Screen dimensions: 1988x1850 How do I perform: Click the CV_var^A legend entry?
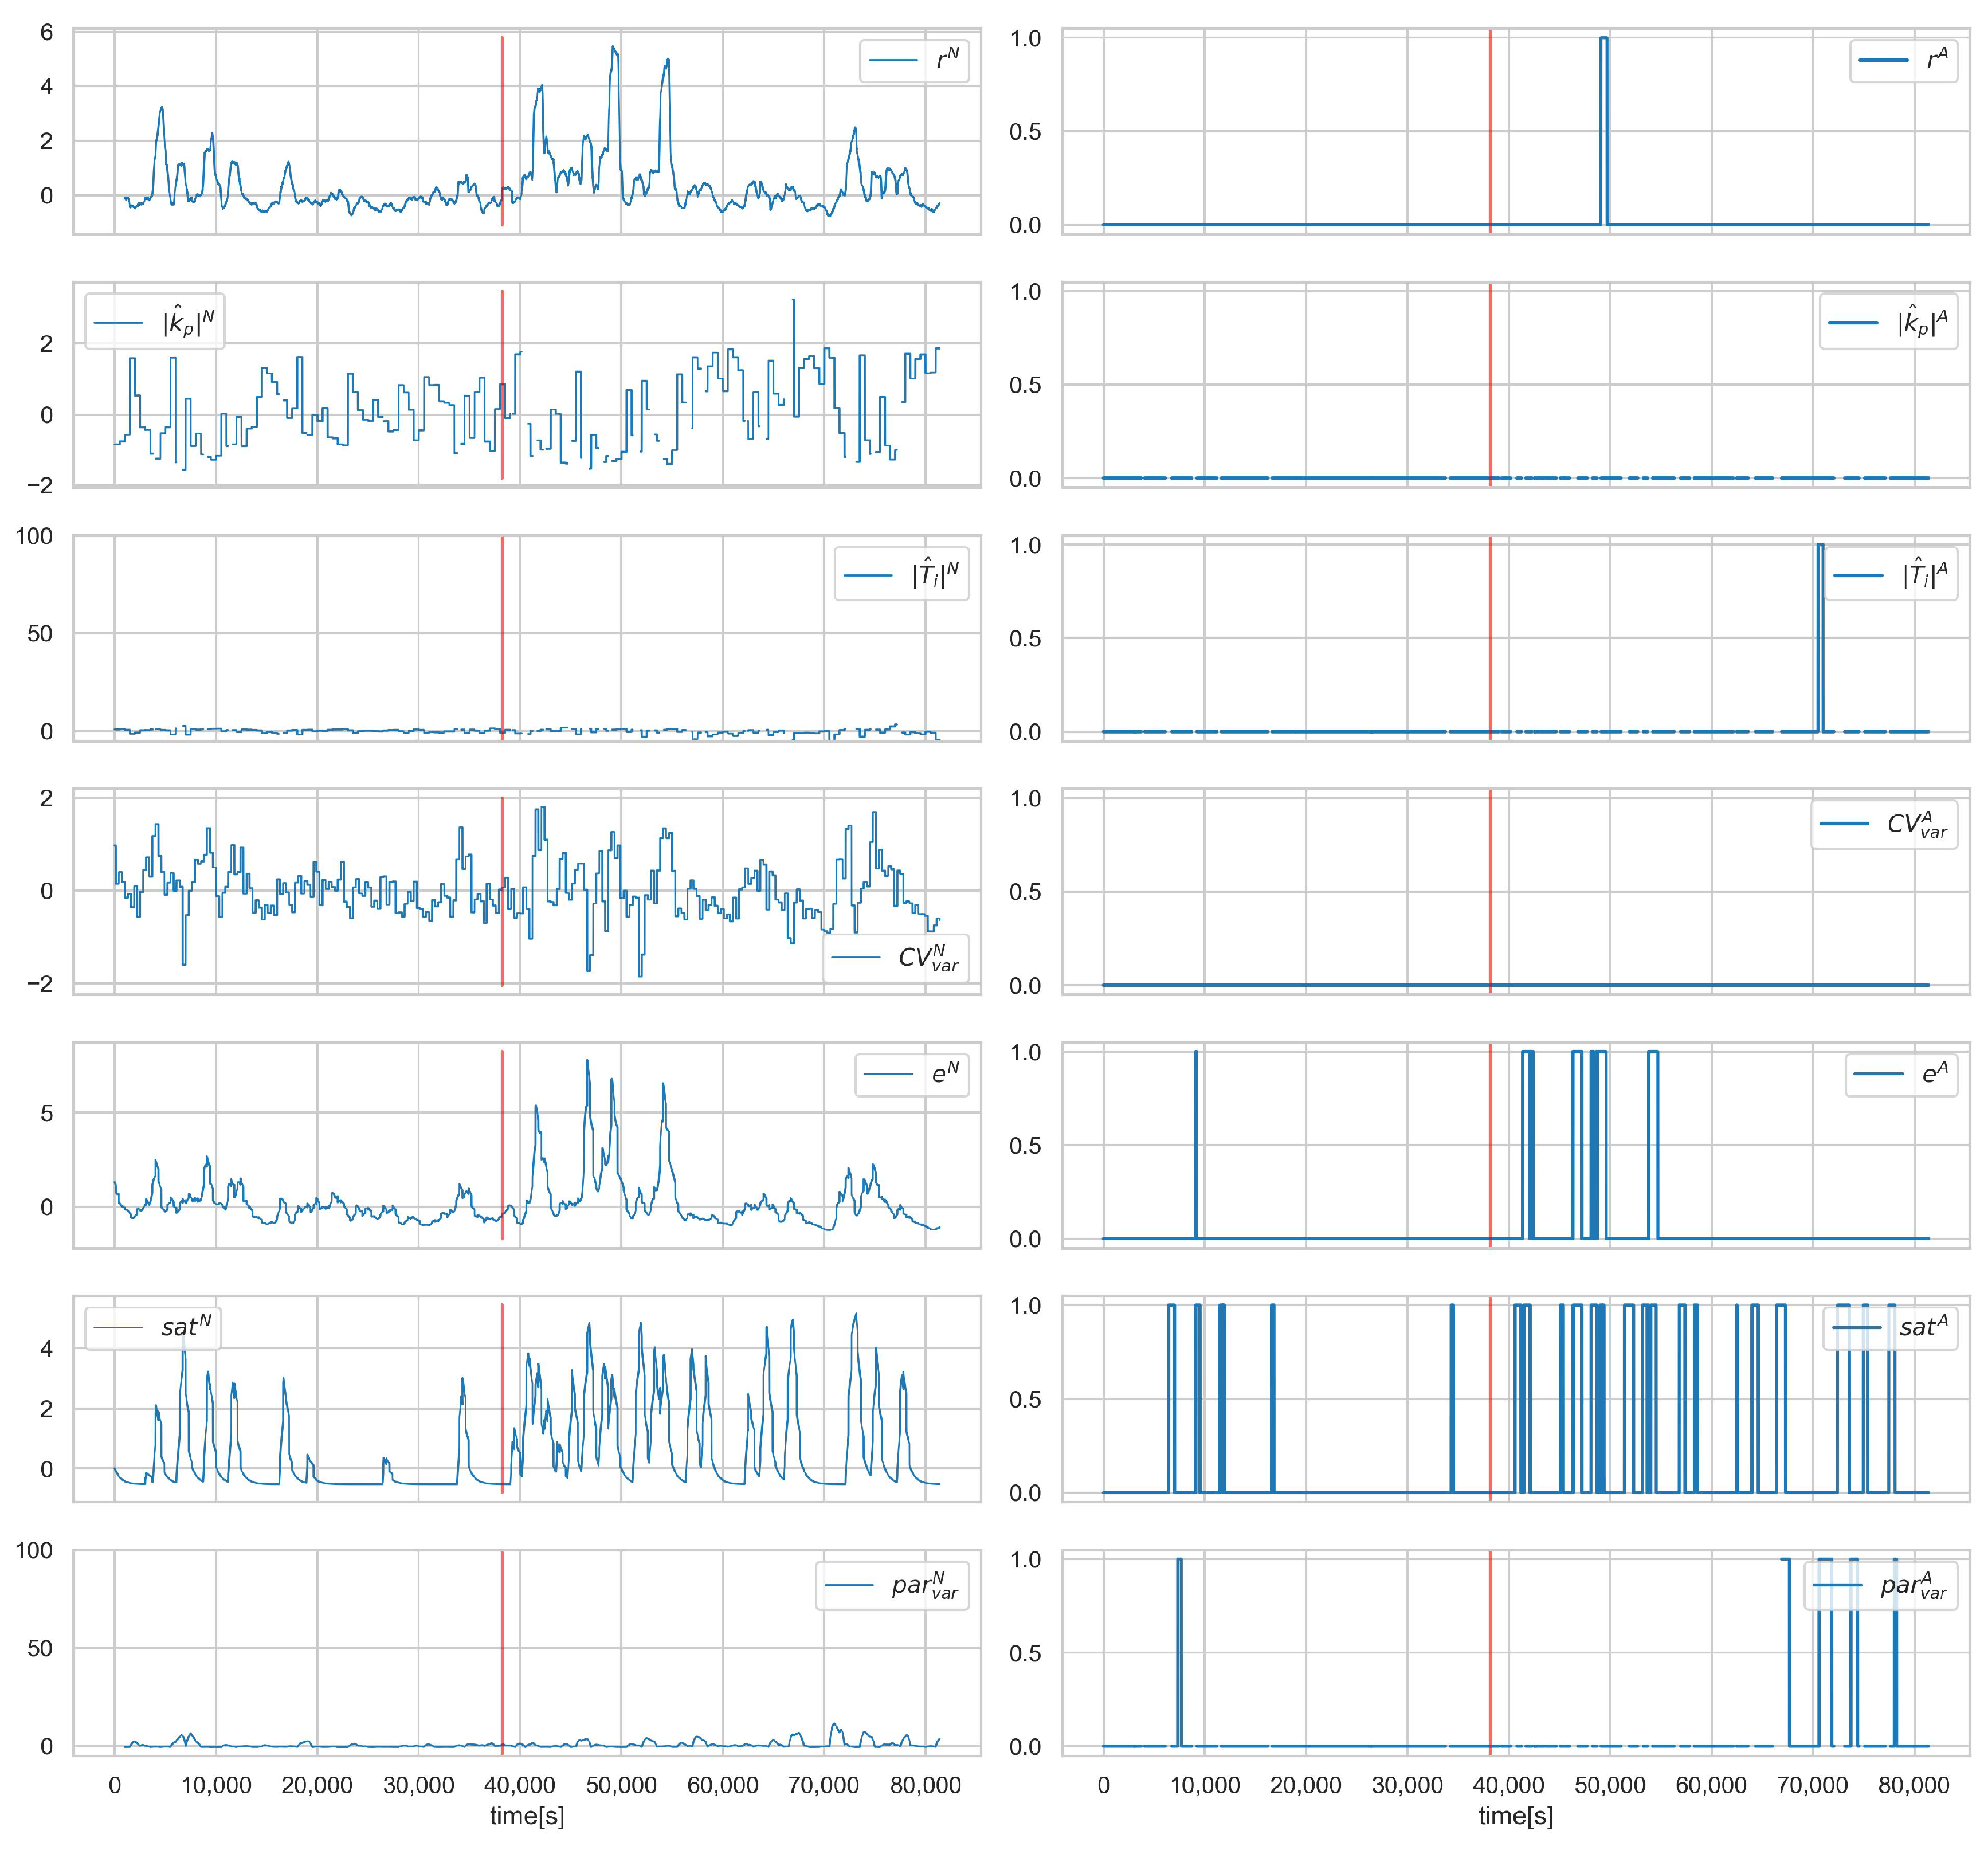(1884, 823)
